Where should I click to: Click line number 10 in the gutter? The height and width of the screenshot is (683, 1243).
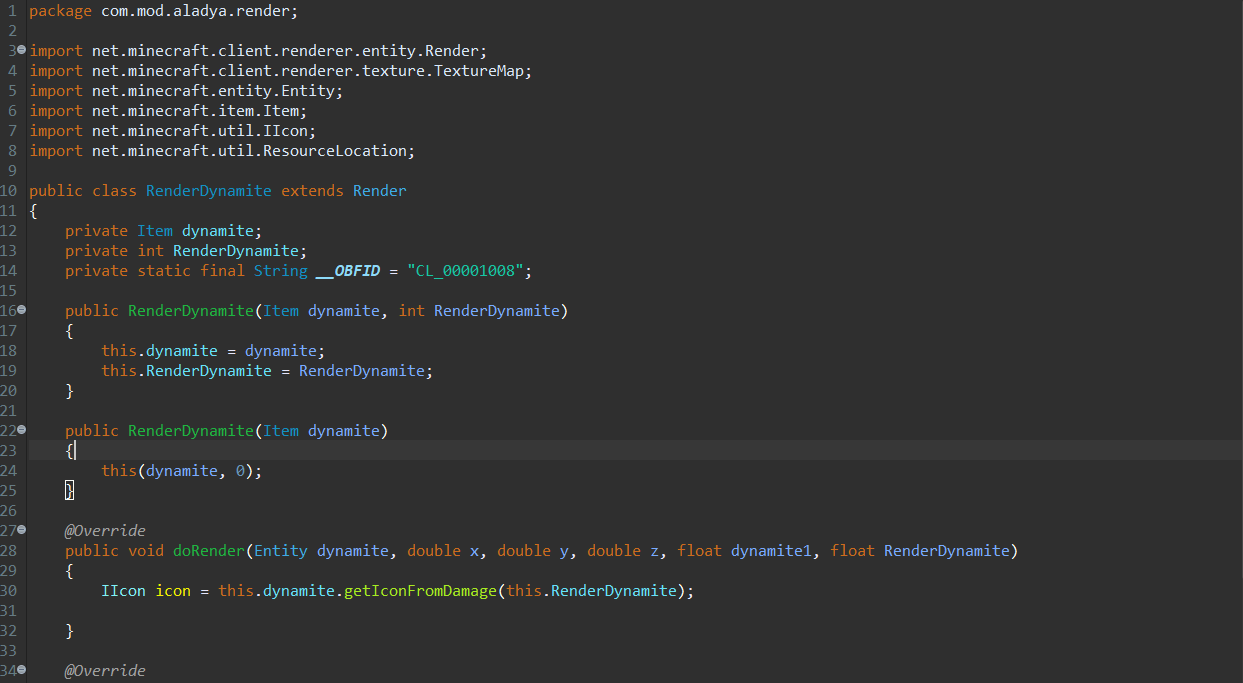click(9, 190)
